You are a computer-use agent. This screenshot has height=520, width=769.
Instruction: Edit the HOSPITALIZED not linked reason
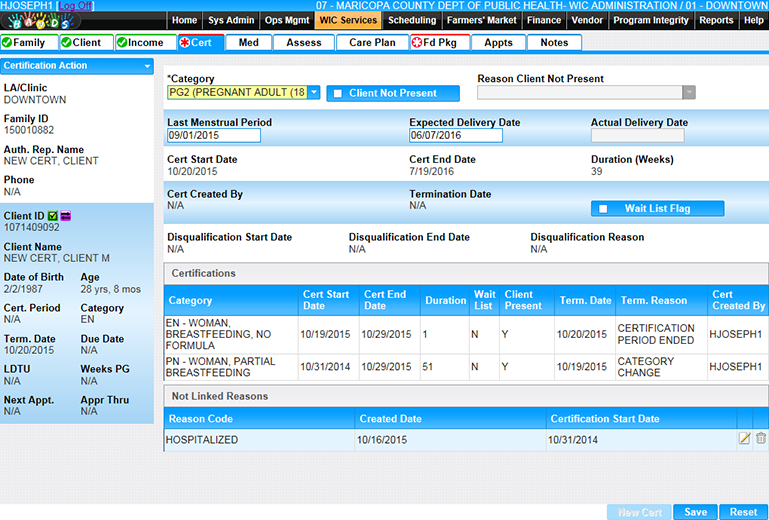744,439
